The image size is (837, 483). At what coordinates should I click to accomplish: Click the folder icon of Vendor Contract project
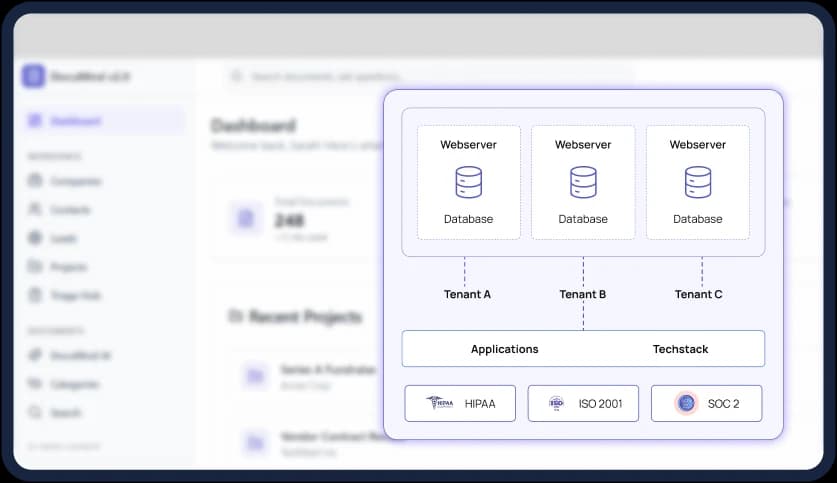point(255,443)
